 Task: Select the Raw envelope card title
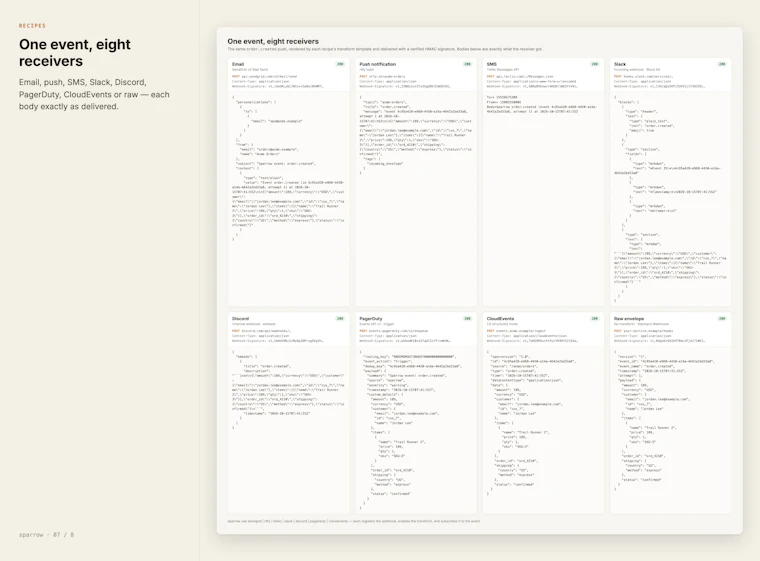click(629, 319)
